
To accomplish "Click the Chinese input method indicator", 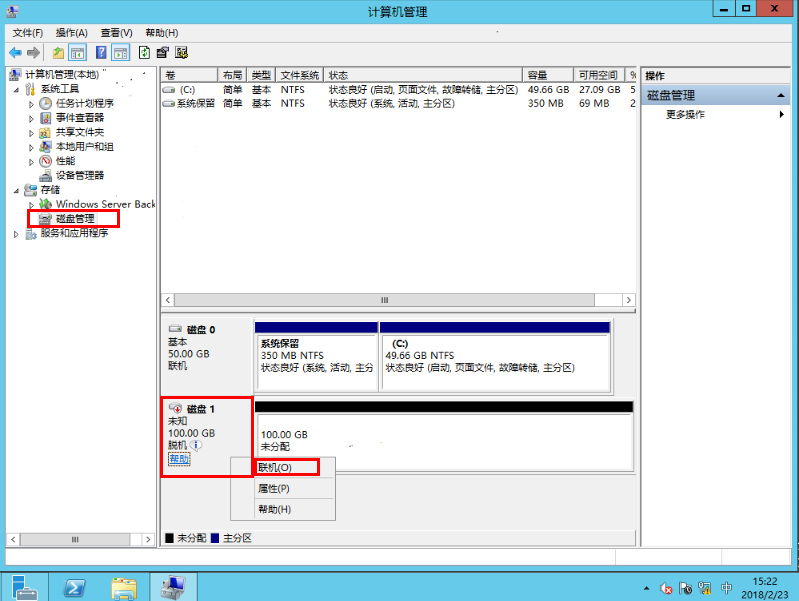I will (x=726, y=588).
